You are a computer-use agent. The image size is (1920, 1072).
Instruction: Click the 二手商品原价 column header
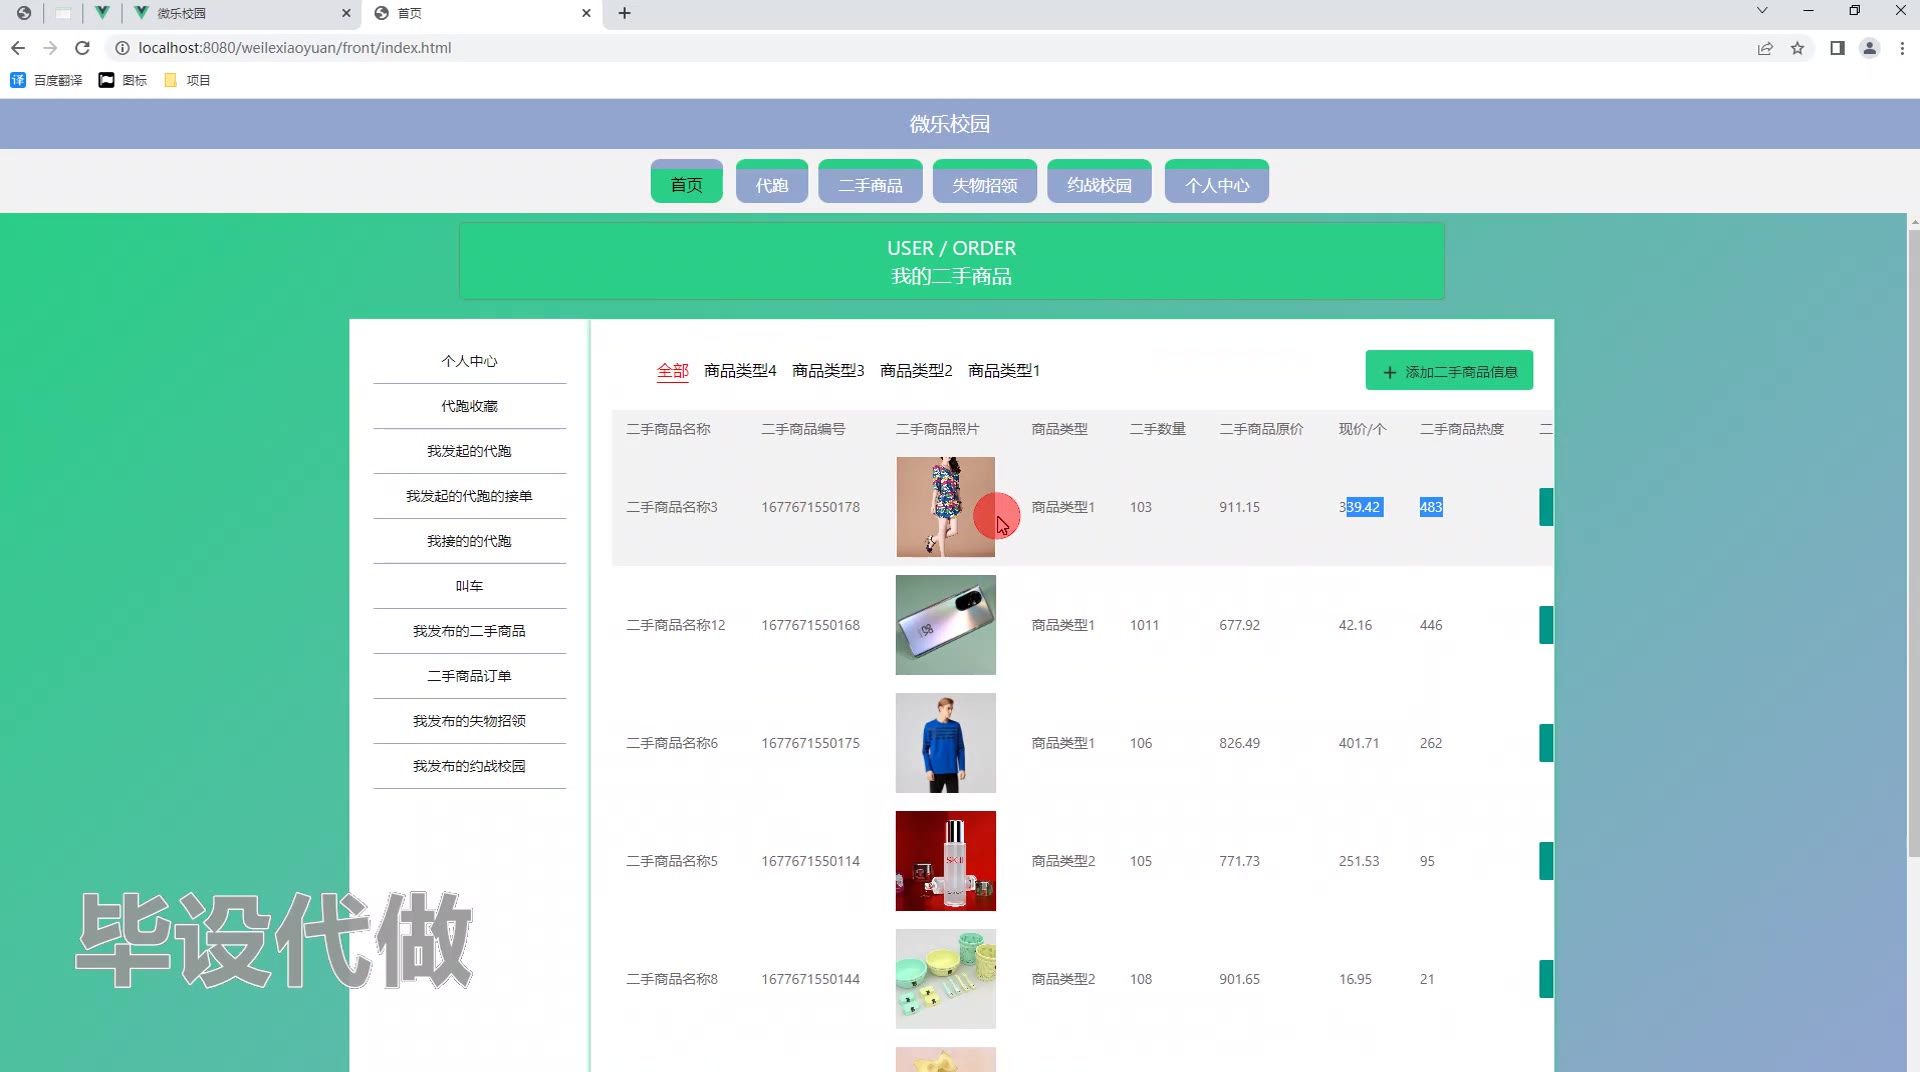pyautogui.click(x=1261, y=429)
